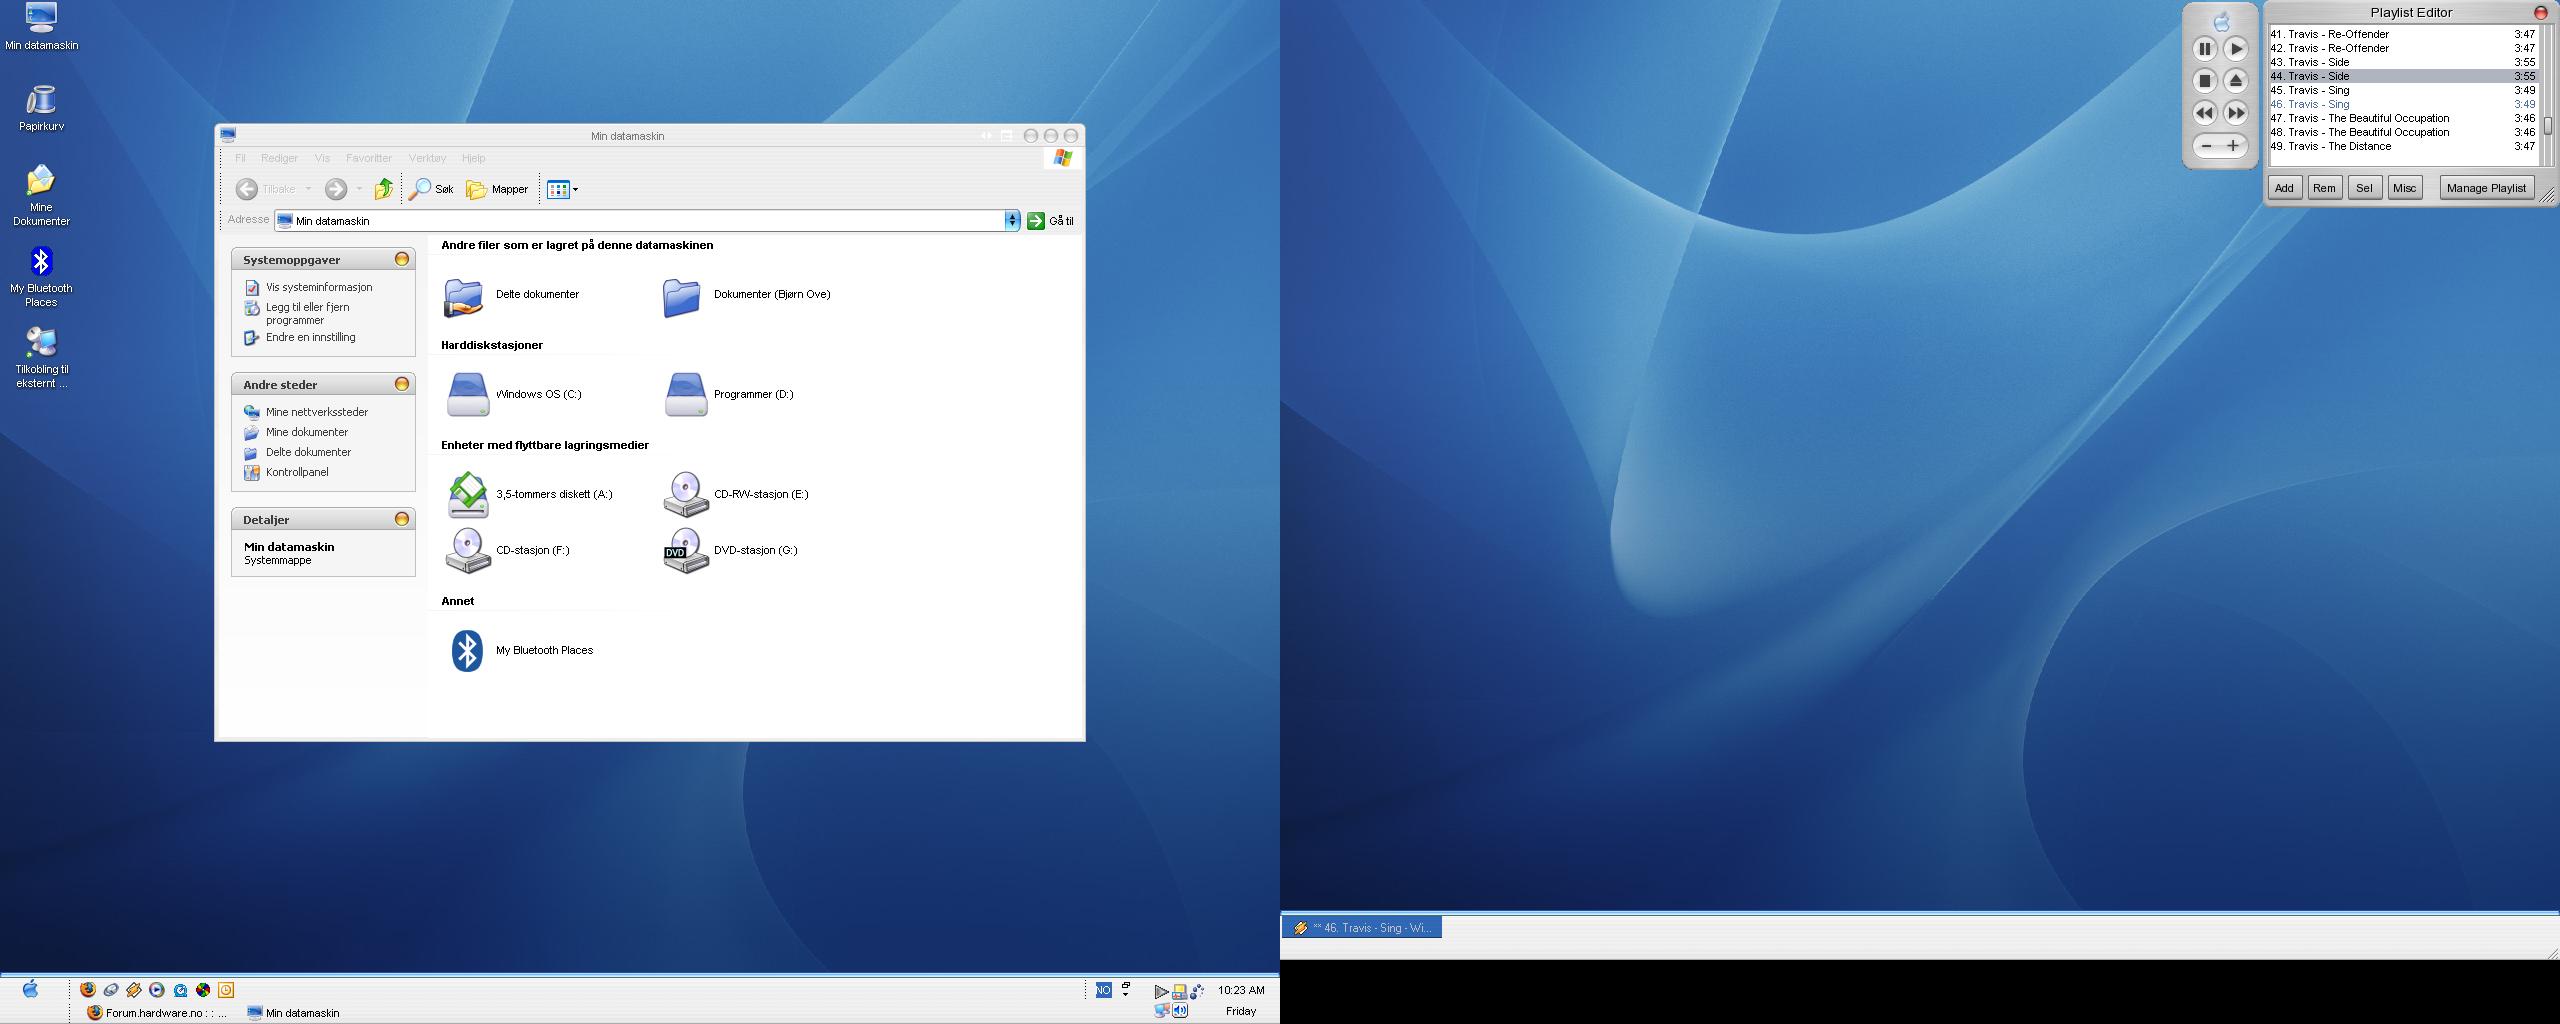Screen dimensions: 2560x1024
Task: Click the Rem button in Playlist Editor
Action: point(2324,188)
